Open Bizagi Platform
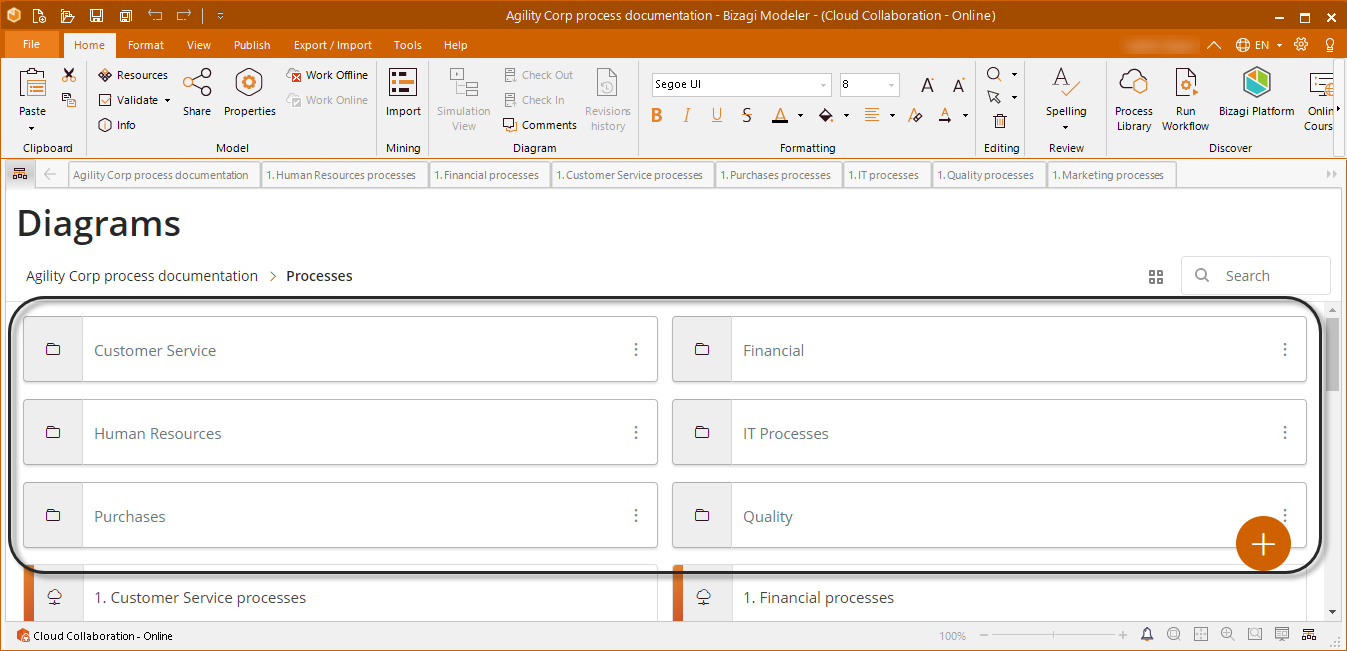 (x=1256, y=92)
